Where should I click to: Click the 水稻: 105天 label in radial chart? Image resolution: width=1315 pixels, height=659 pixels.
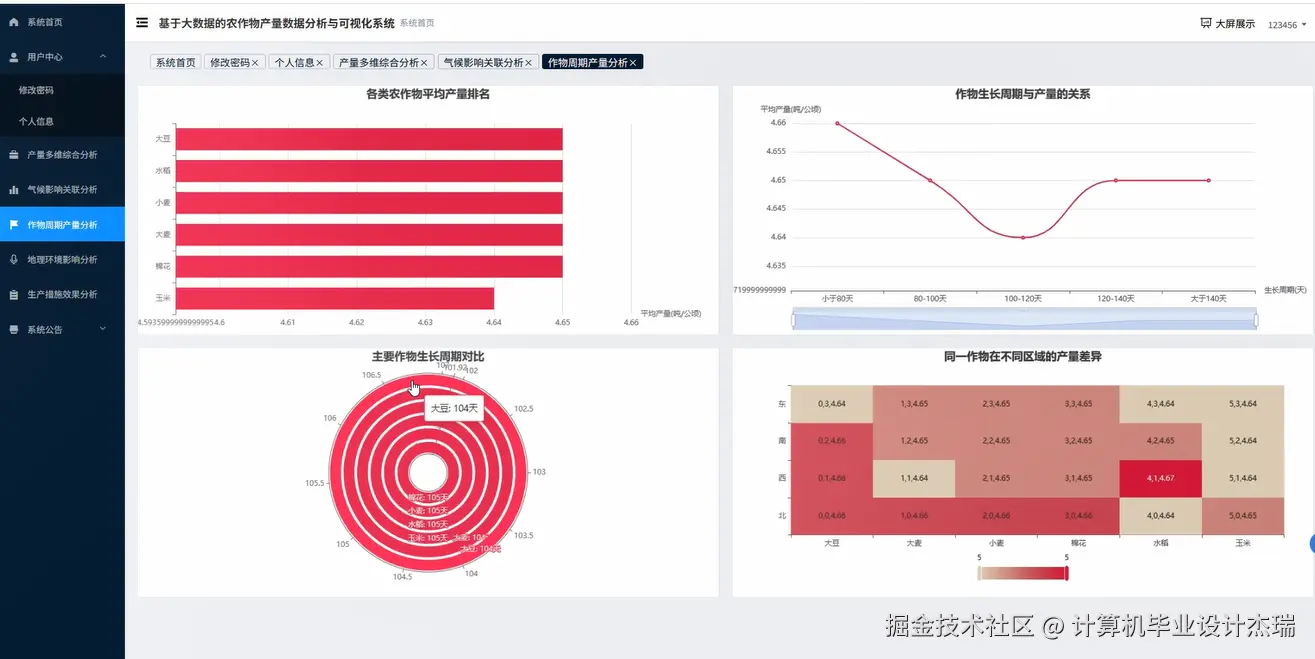[x=428, y=524]
